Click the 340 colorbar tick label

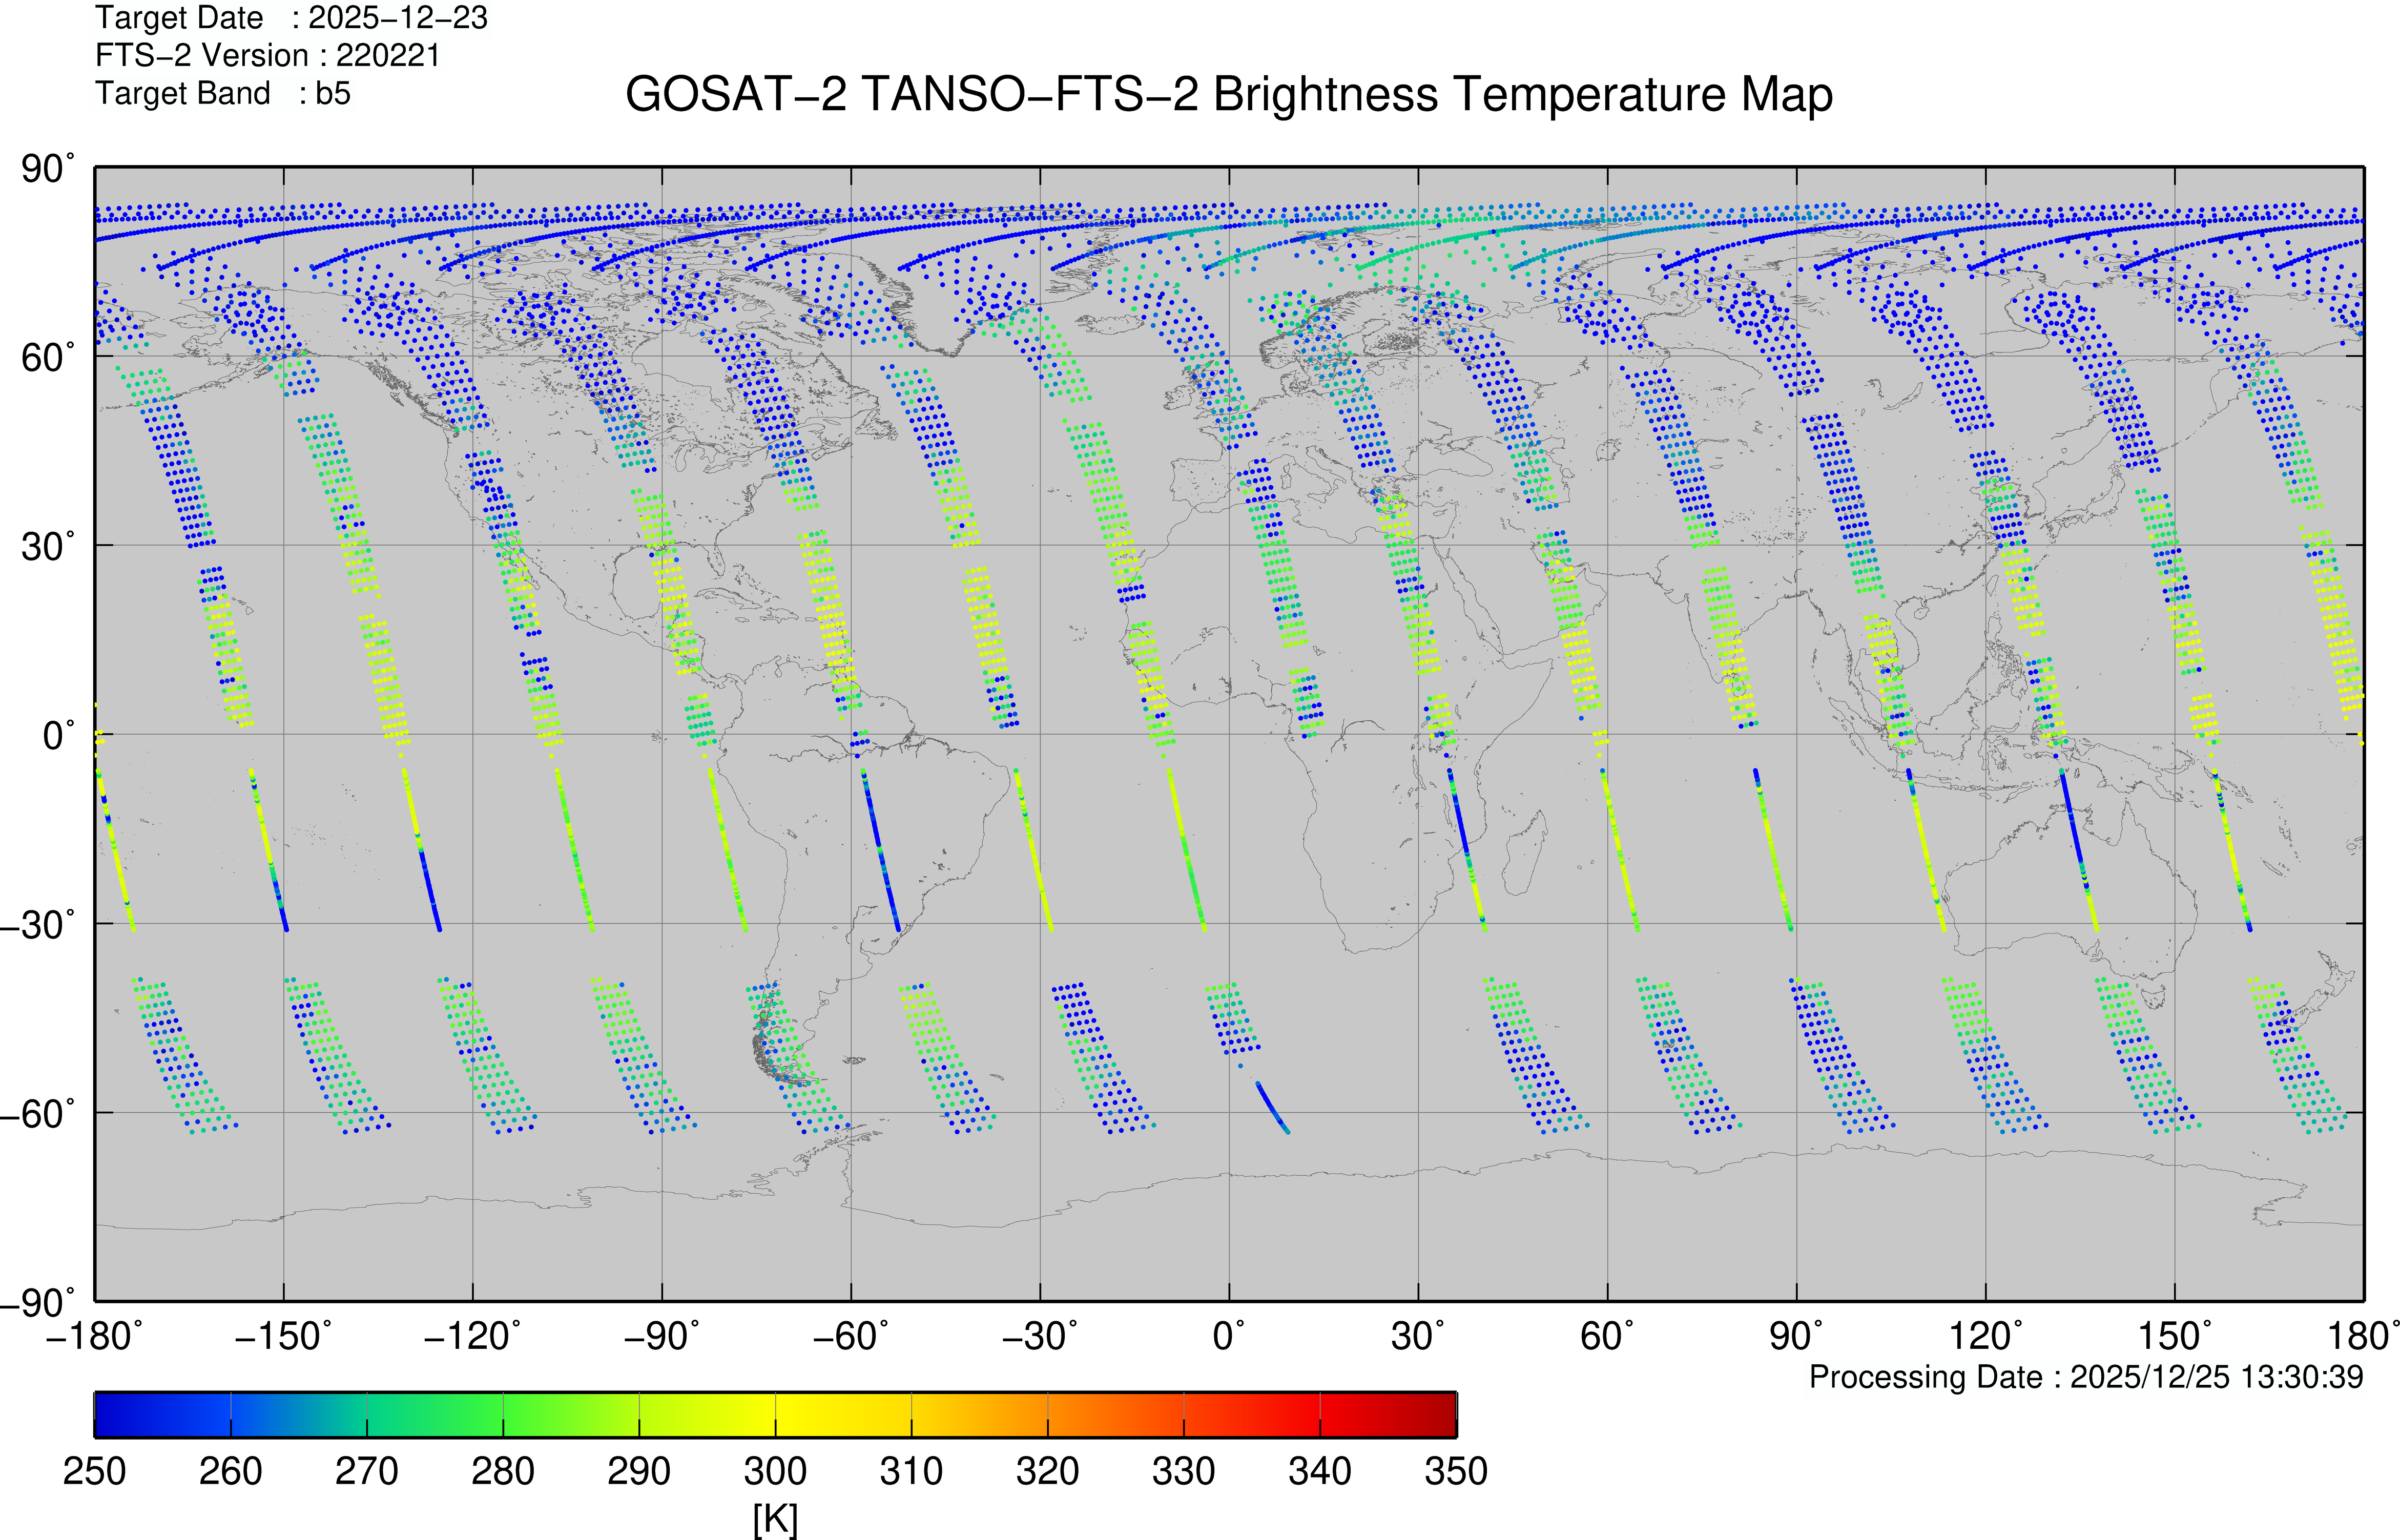[1319, 1471]
